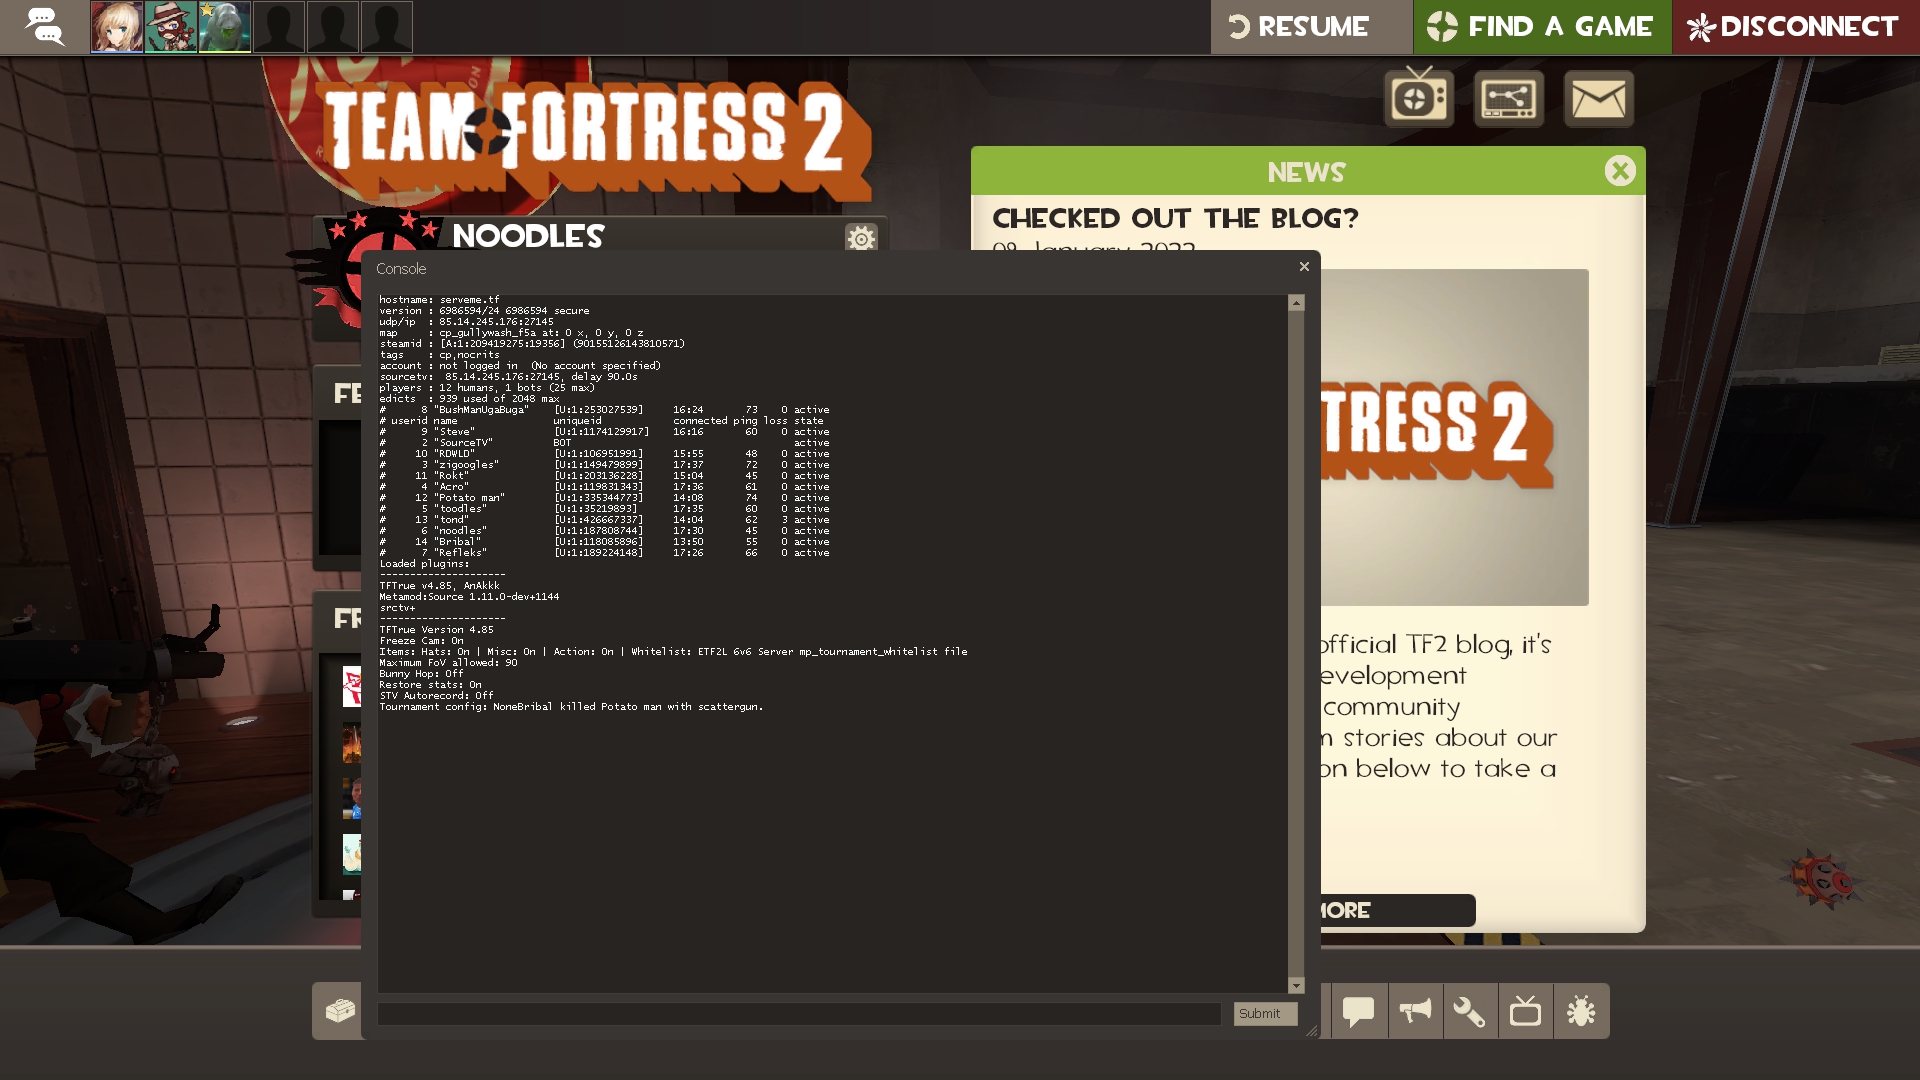Click the first empty party slot
This screenshot has width=1920, height=1080.
[x=279, y=27]
